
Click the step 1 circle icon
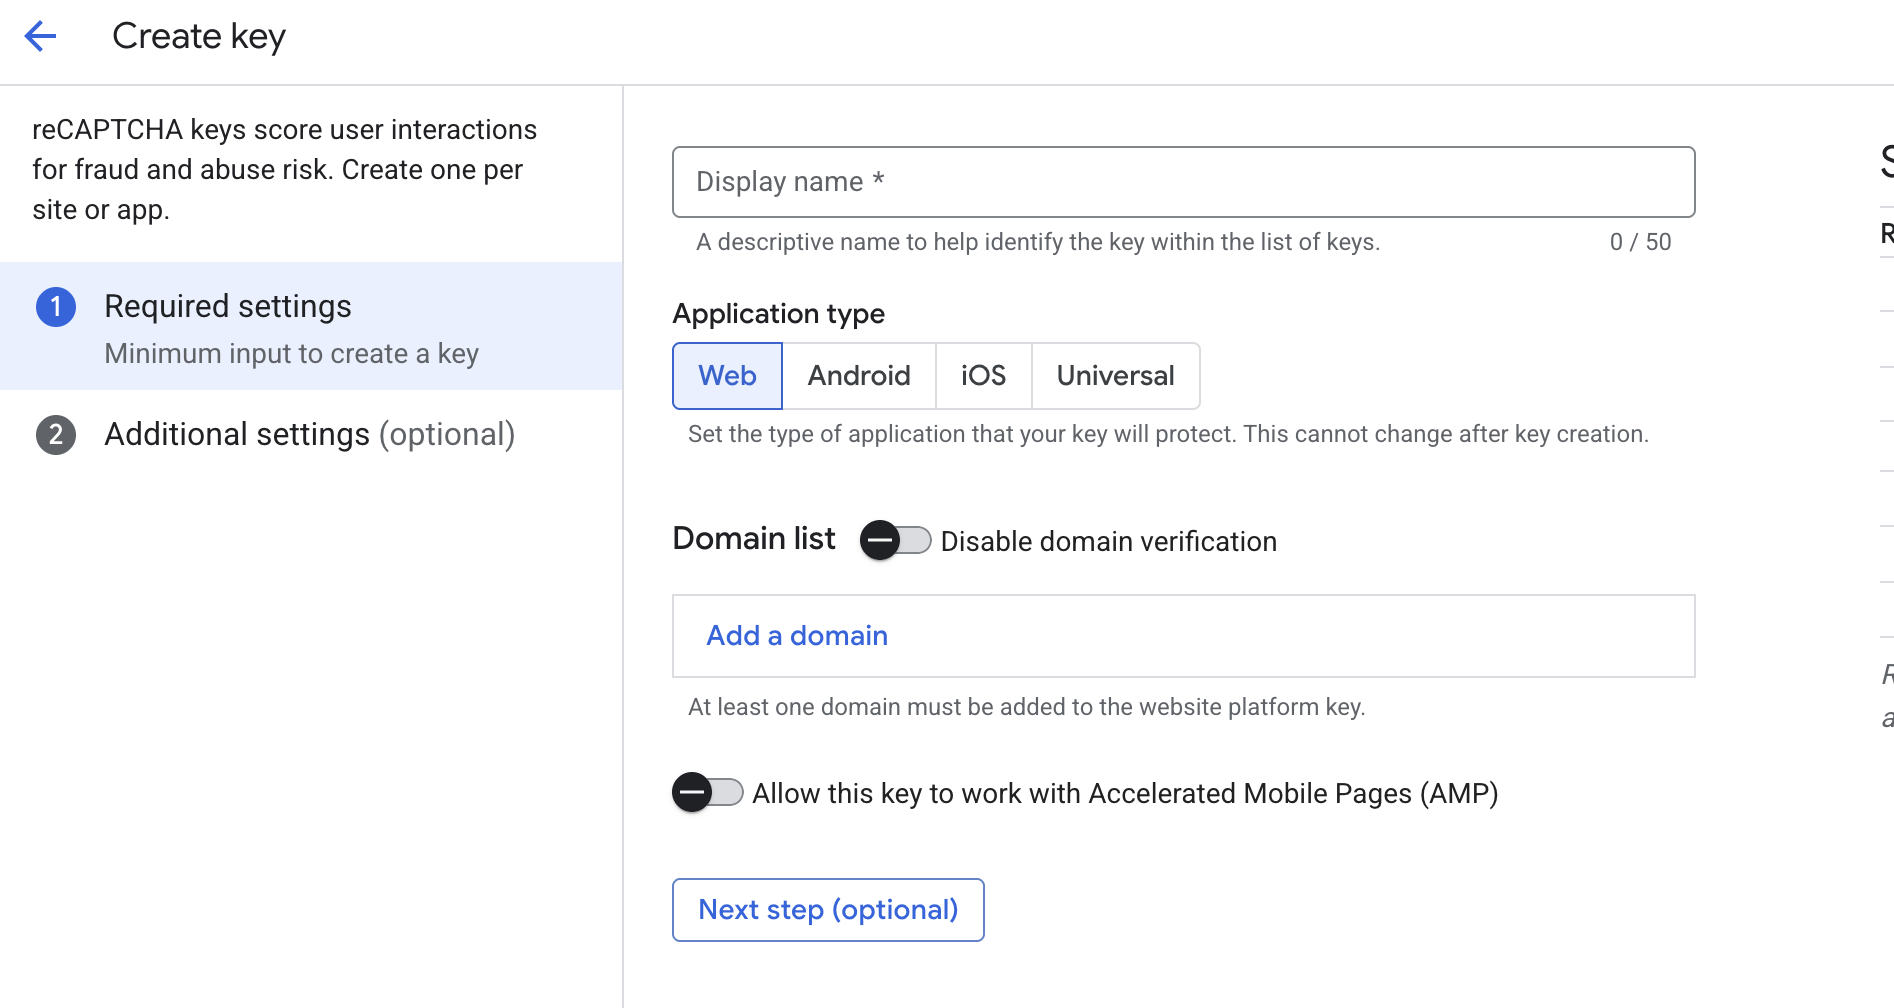click(56, 307)
